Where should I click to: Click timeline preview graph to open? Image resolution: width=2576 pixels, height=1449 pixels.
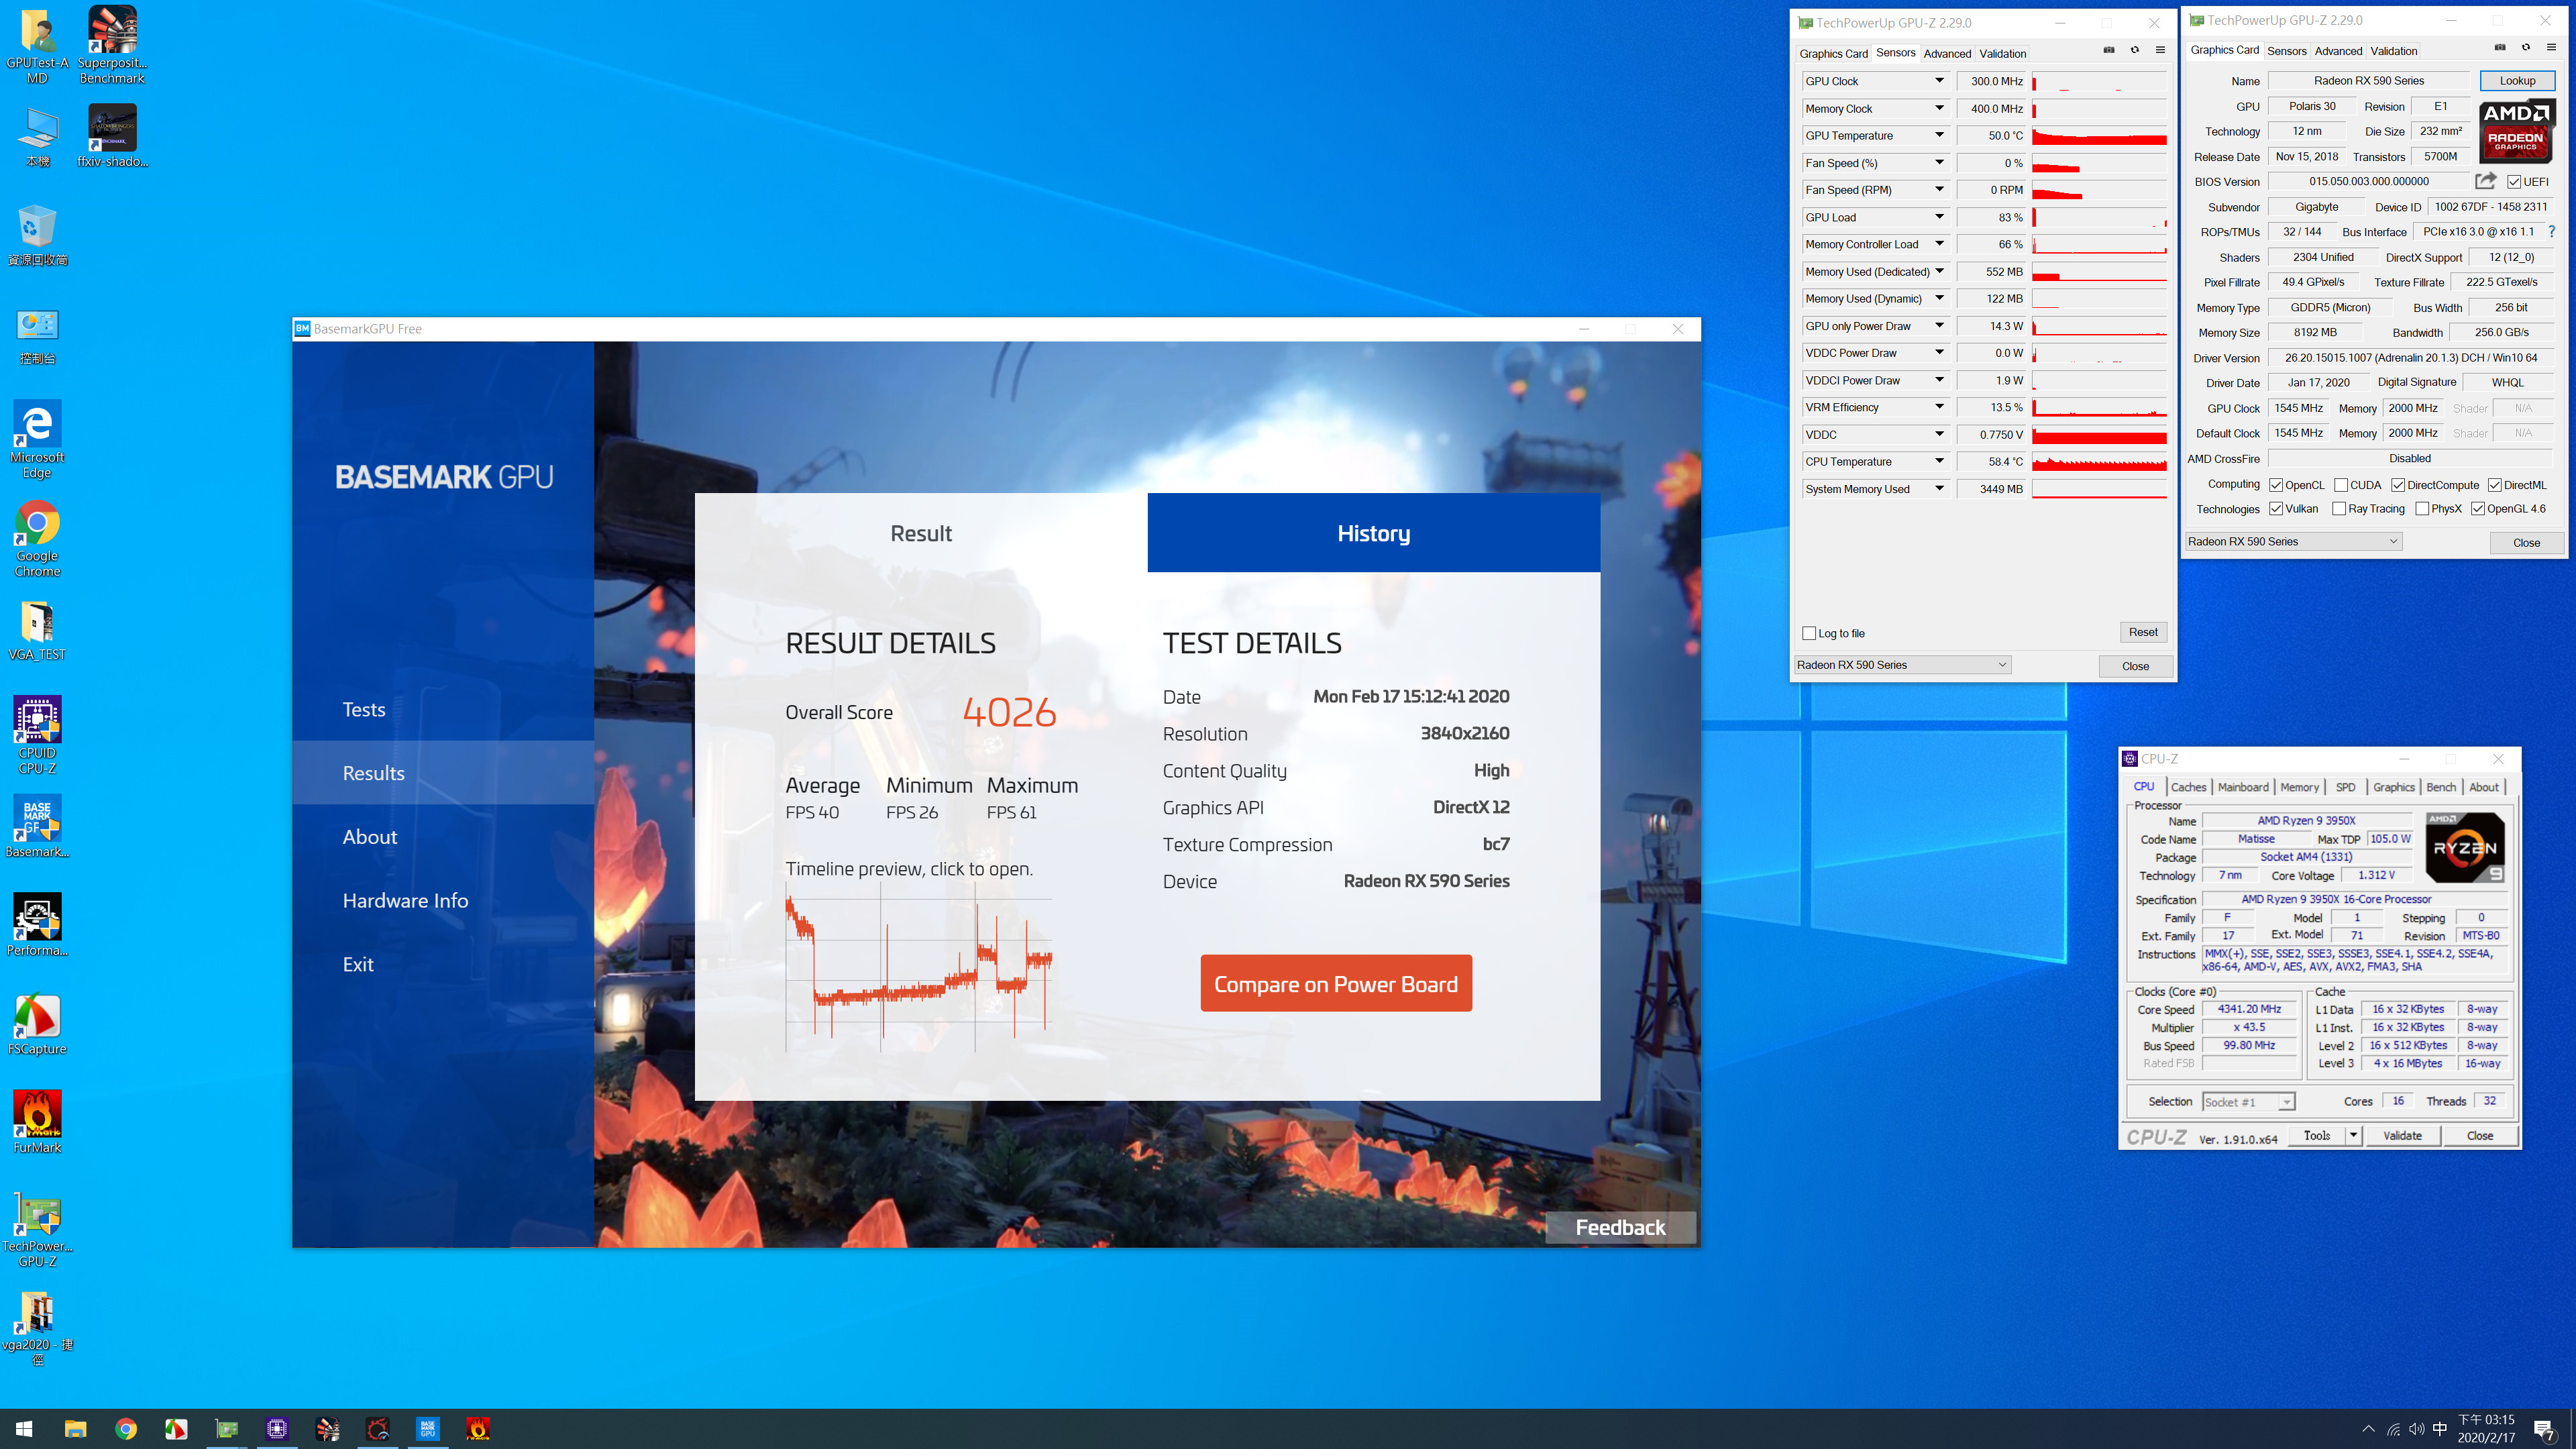tap(918, 966)
